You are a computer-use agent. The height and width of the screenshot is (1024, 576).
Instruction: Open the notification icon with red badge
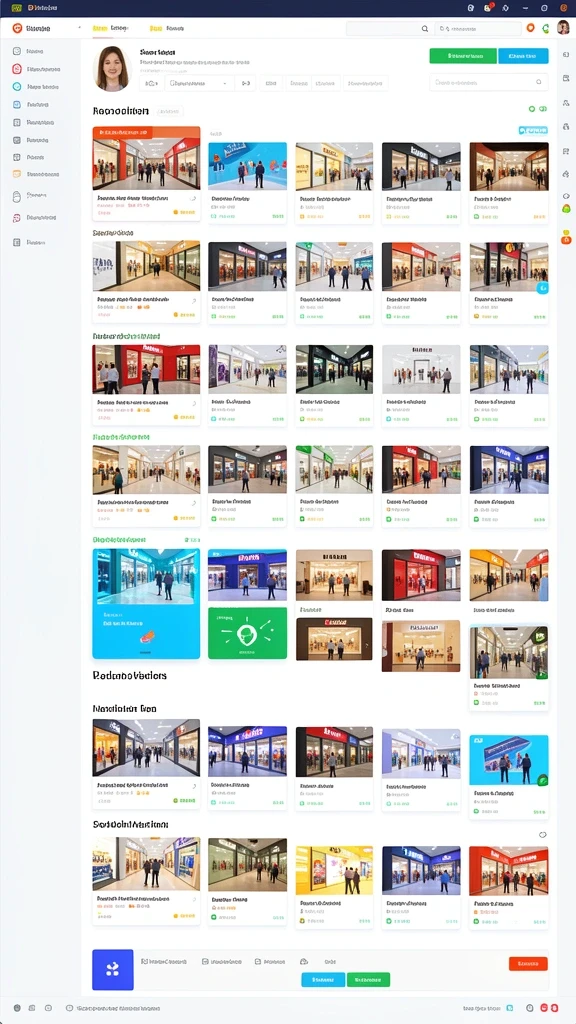click(x=488, y=8)
